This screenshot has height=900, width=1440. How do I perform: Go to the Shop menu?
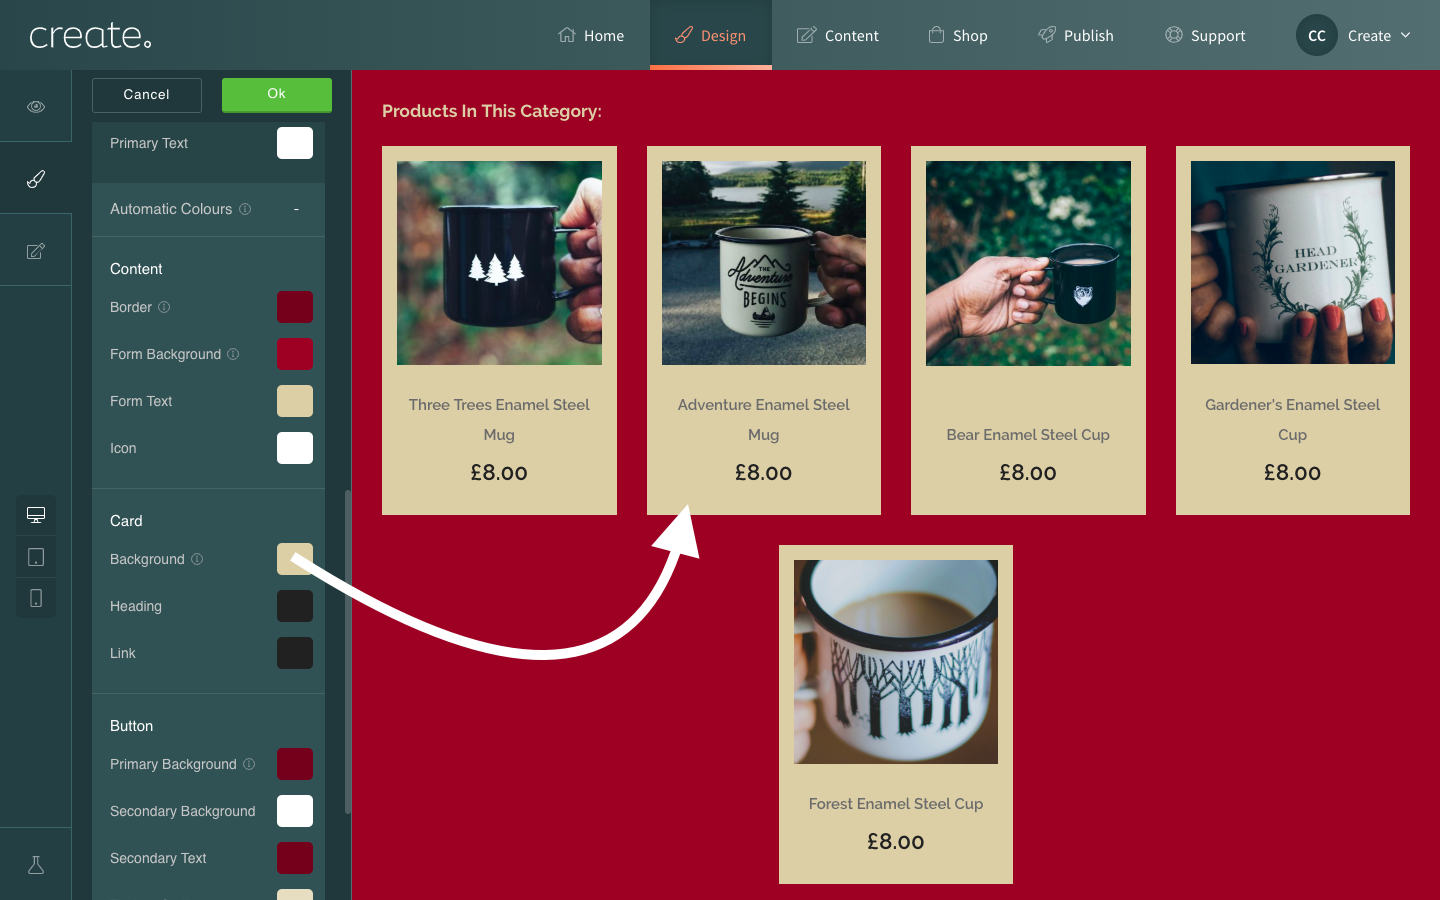point(958,35)
